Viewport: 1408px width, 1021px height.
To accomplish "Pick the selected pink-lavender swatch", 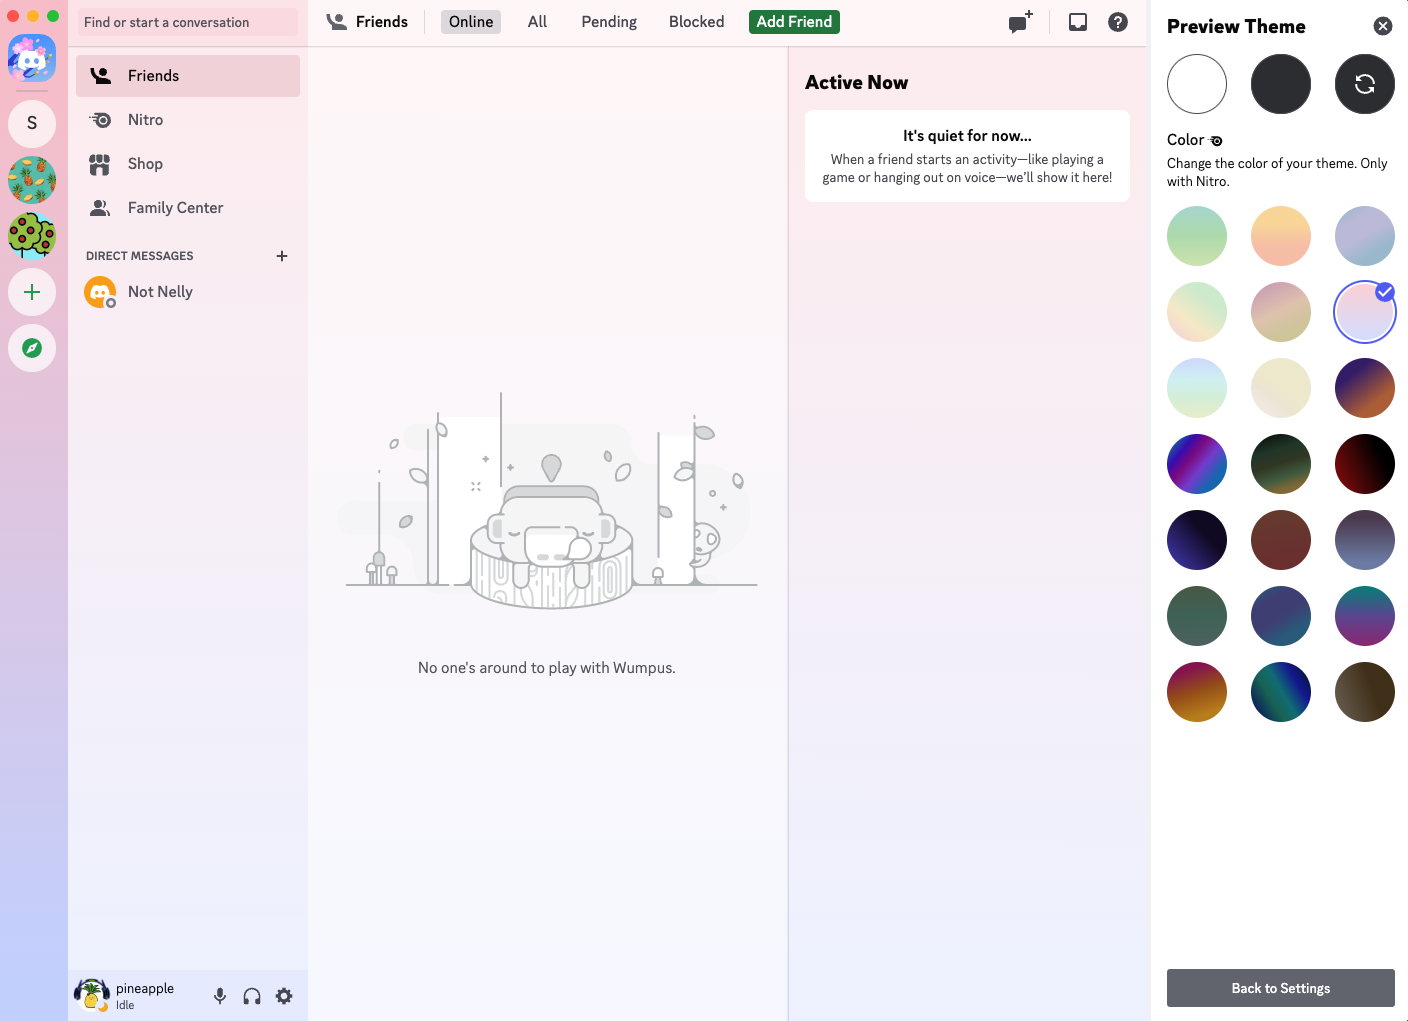I will (1365, 312).
